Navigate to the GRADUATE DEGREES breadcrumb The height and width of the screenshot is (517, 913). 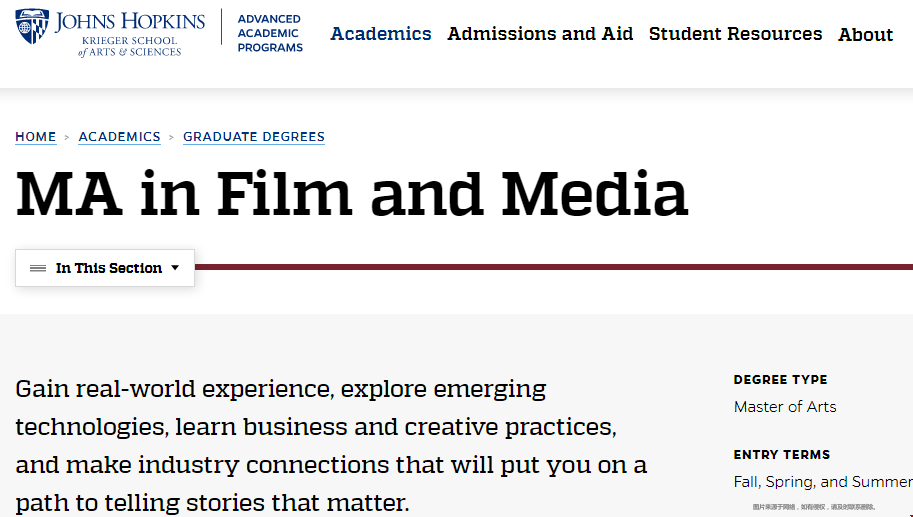point(254,137)
